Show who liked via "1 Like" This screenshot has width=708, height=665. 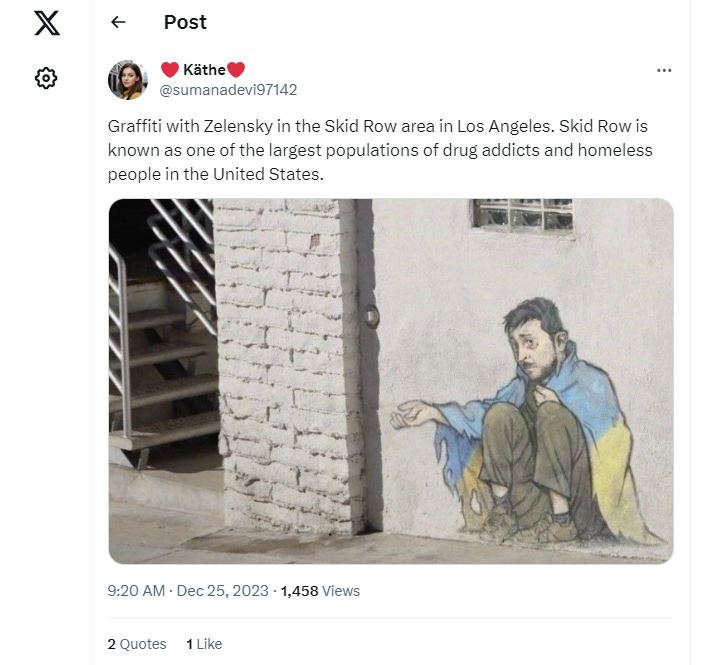coord(204,644)
